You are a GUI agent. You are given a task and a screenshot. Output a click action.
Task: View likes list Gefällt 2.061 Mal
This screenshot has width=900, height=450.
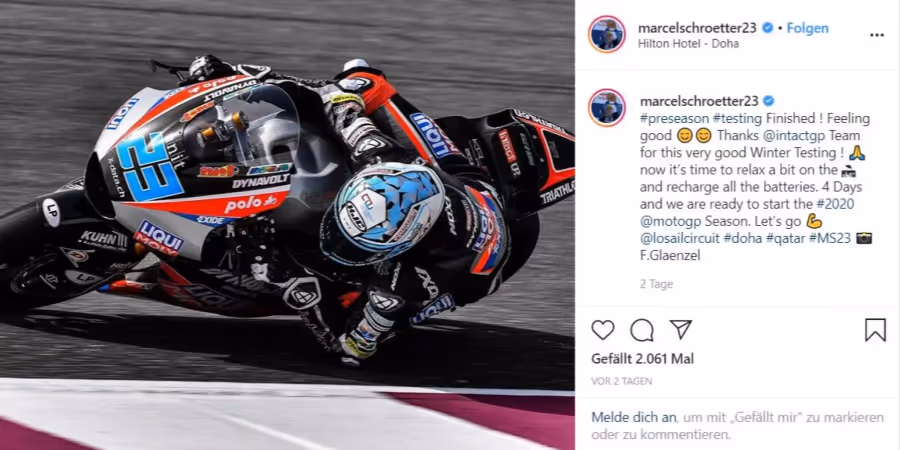(x=642, y=359)
